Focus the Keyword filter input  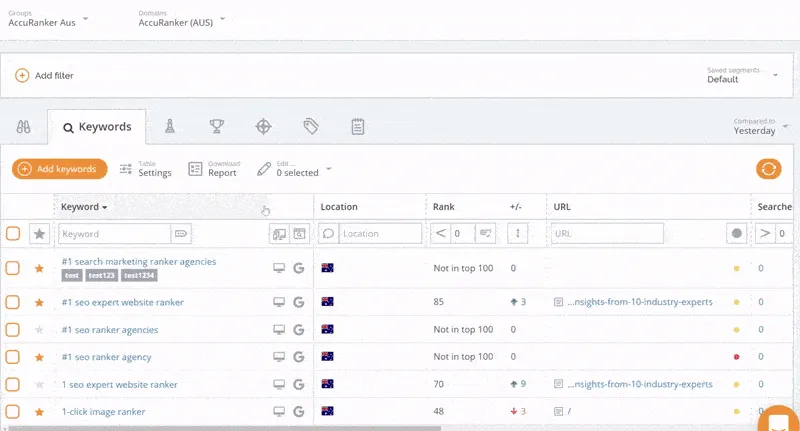coord(114,234)
